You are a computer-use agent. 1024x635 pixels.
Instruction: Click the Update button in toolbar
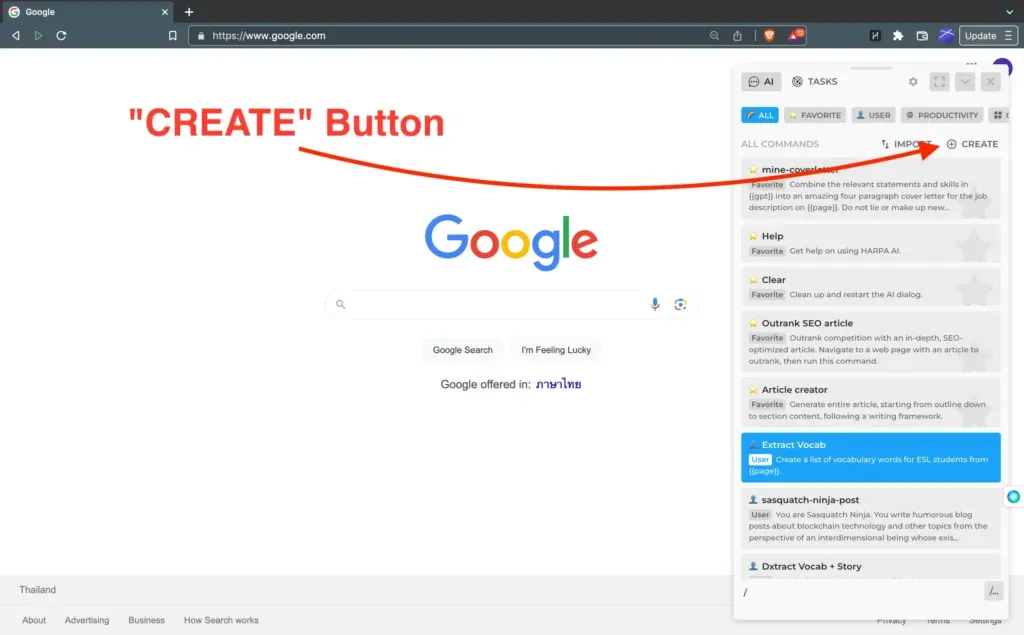[x=988, y=36]
